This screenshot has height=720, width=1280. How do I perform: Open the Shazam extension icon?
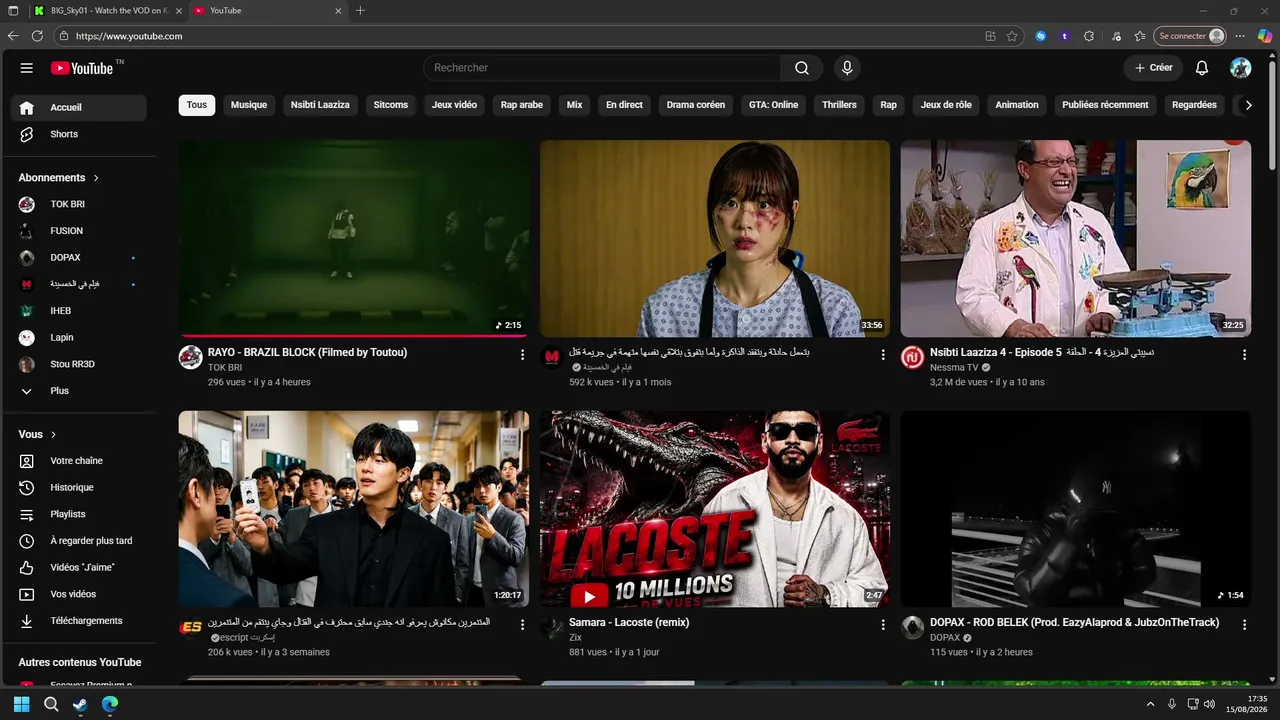[x=1041, y=36]
